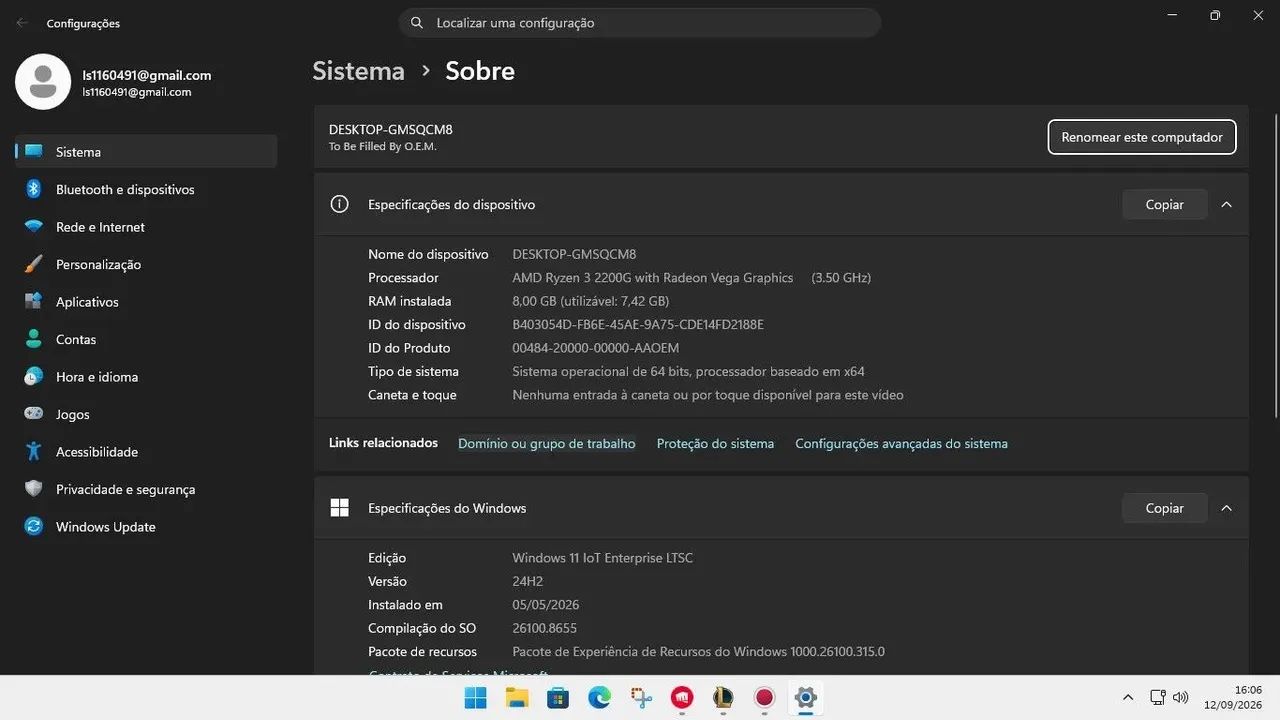The width and height of the screenshot is (1280, 720).
Task: Open Domínio ou grupo de trabalho link
Action: pos(547,444)
